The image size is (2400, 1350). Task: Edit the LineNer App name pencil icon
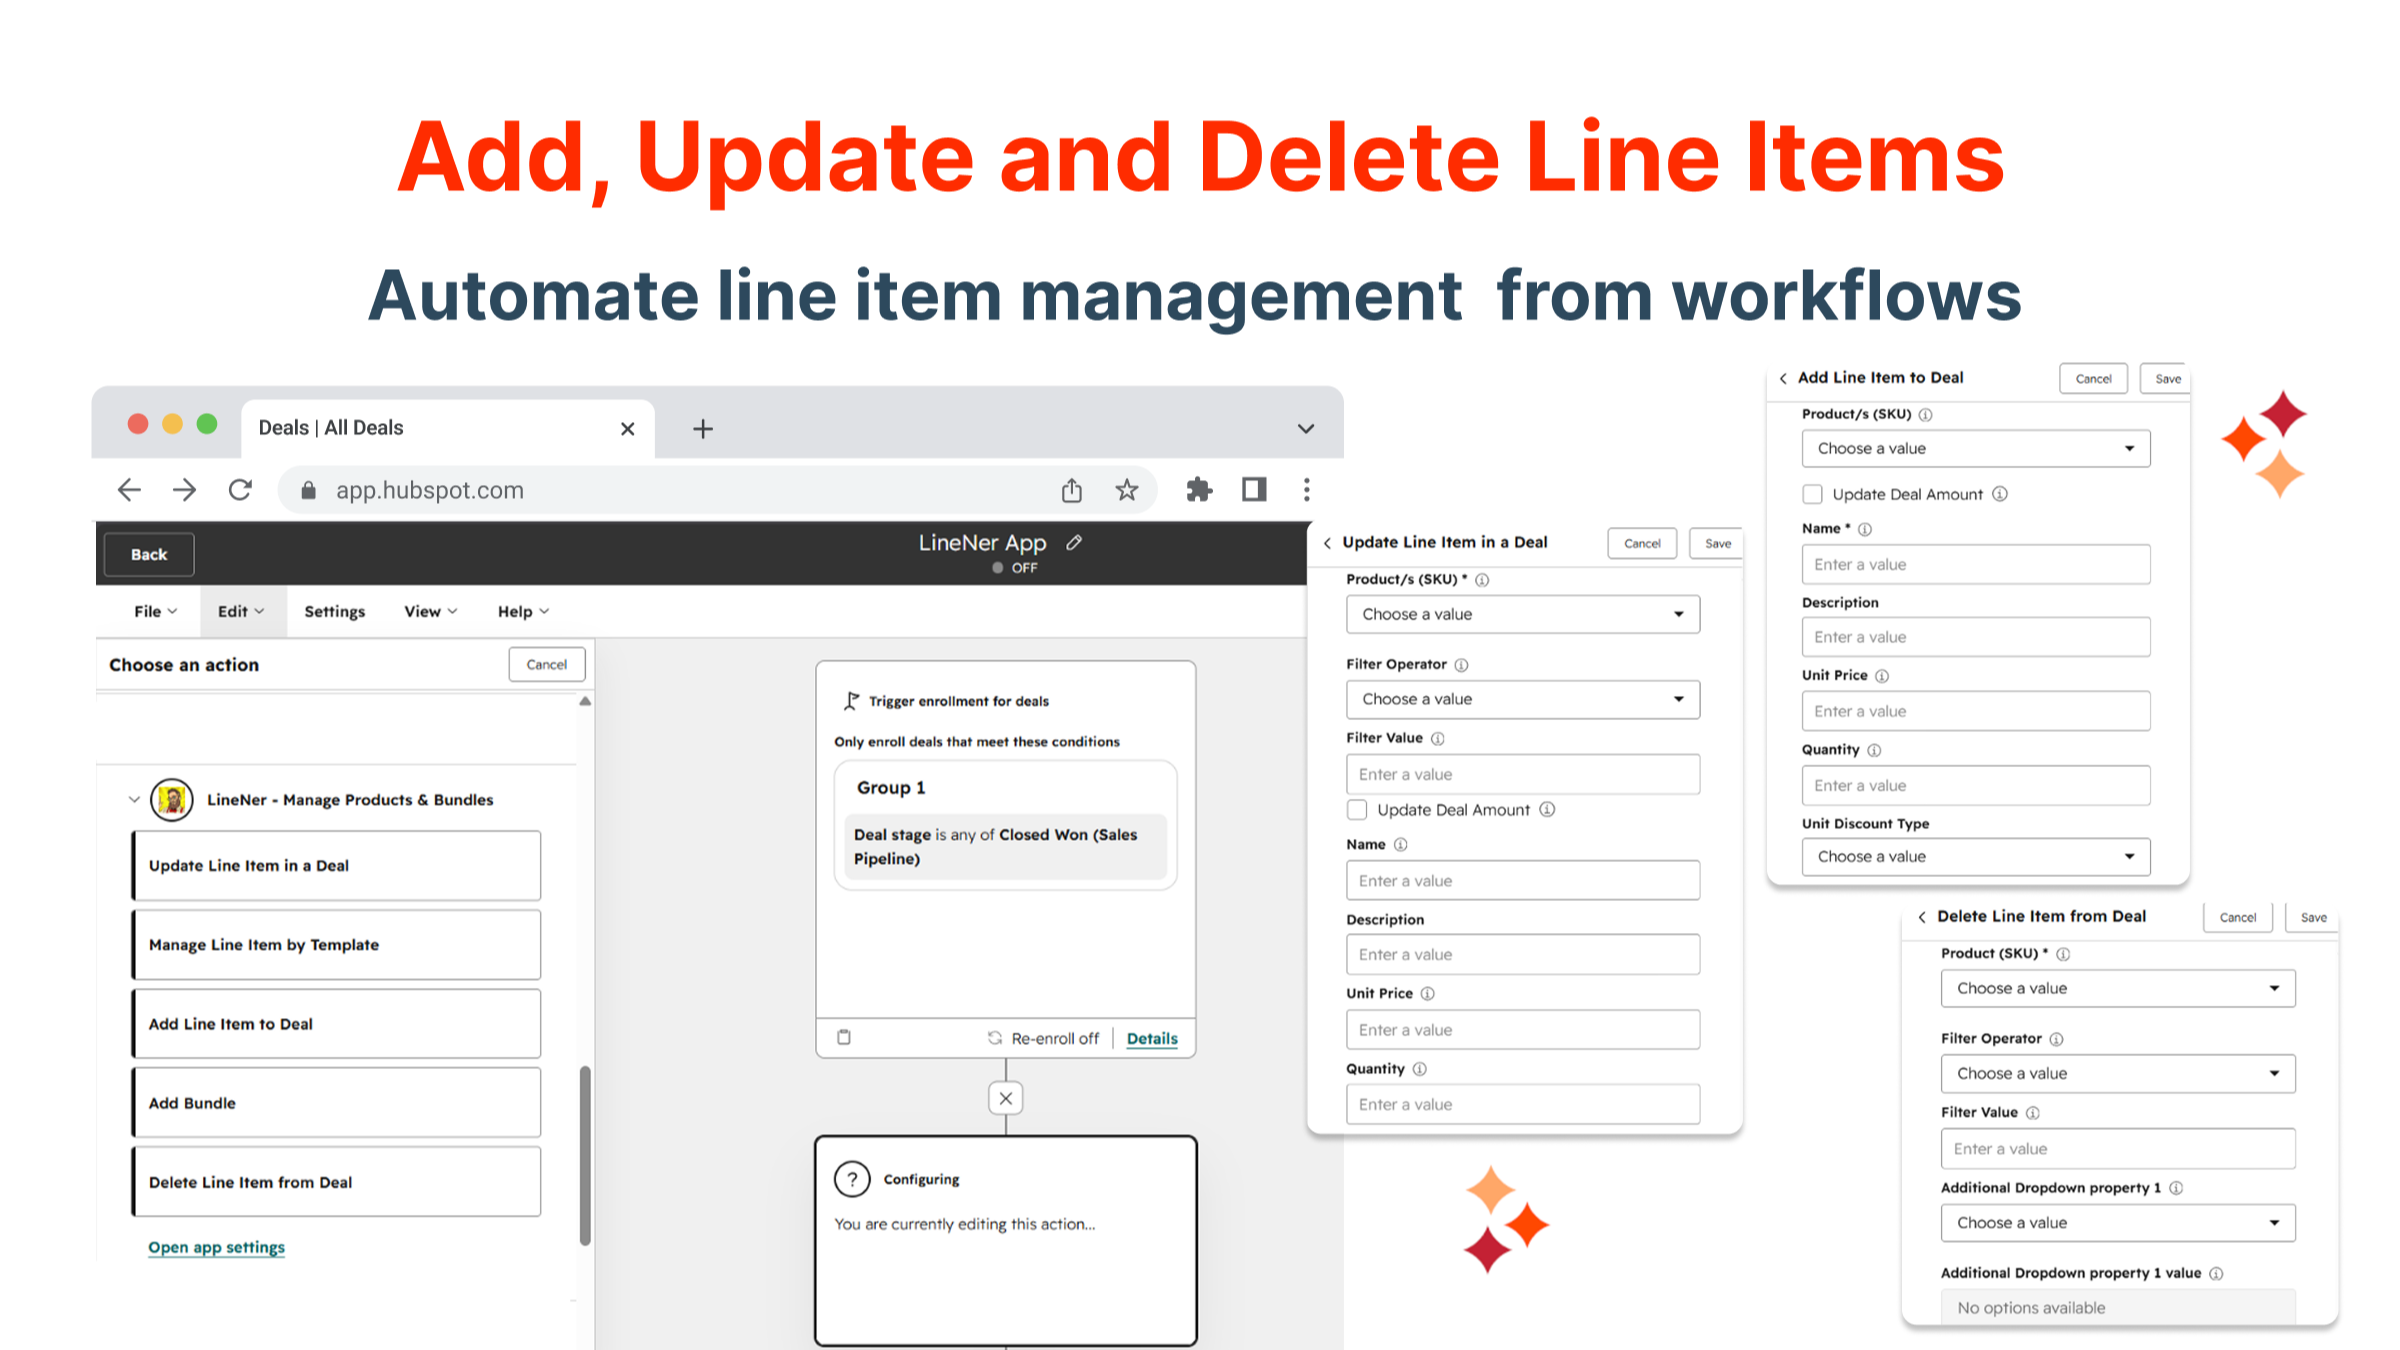click(1074, 542)
